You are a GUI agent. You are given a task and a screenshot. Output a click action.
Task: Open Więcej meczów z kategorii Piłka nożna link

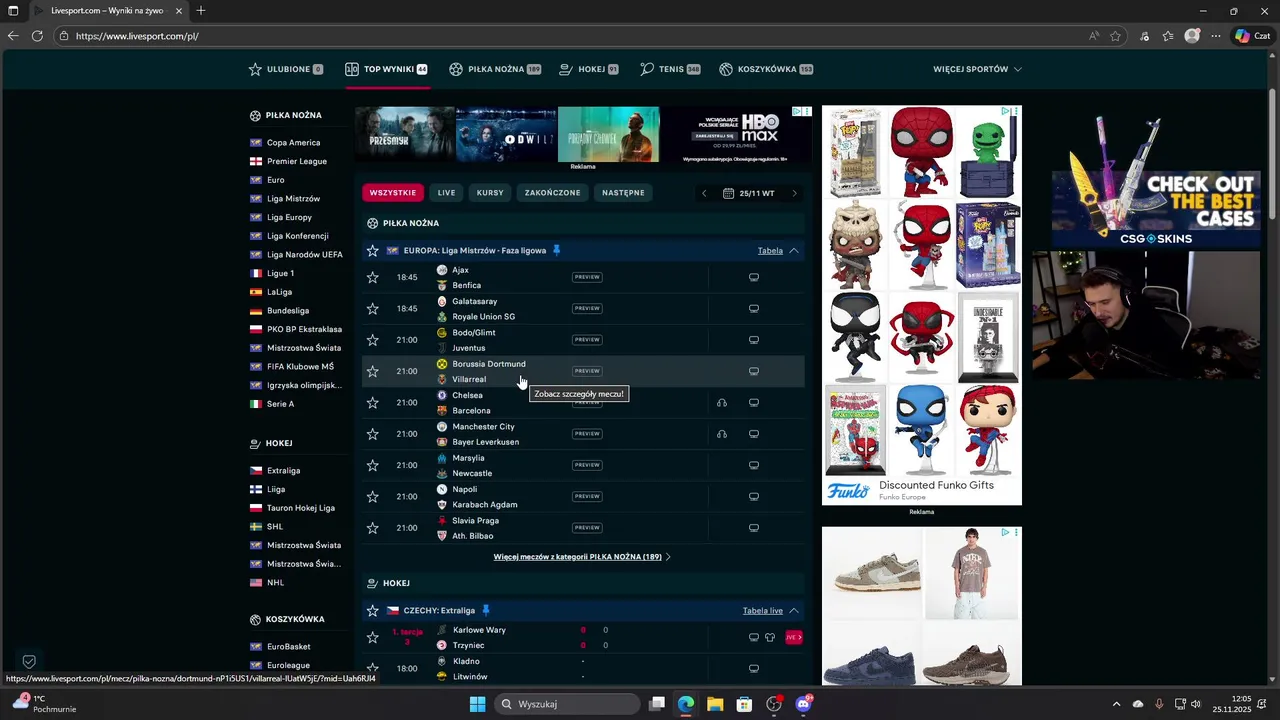point(582,557)
